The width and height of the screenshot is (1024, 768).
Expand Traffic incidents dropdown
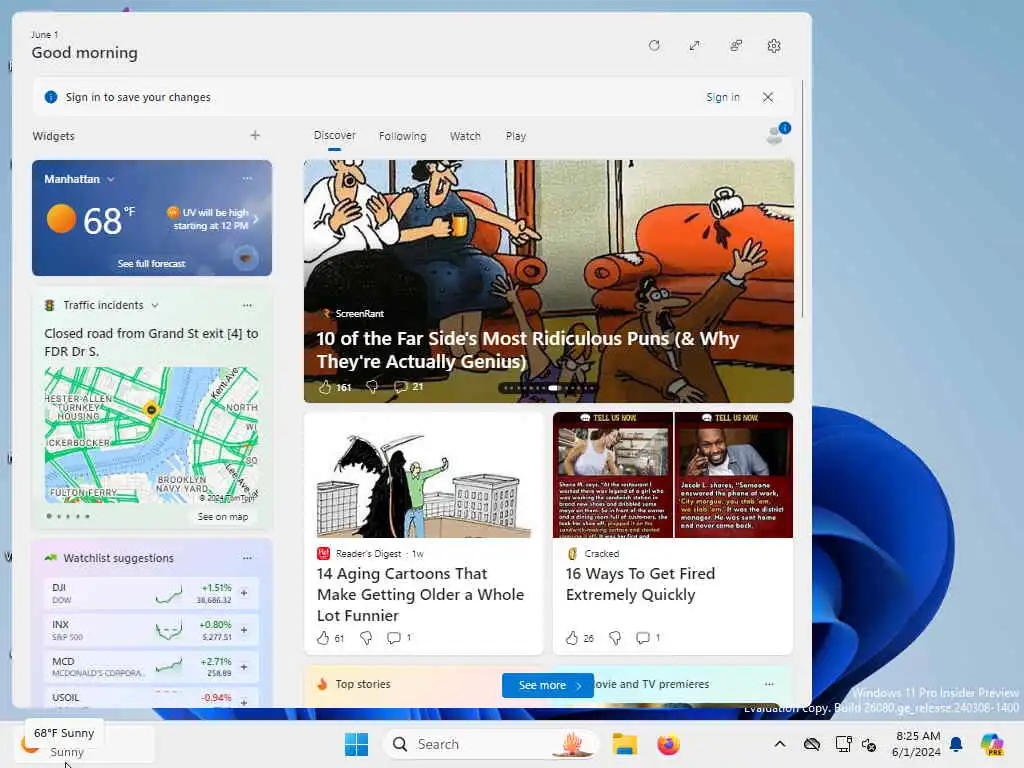point(155,306)
